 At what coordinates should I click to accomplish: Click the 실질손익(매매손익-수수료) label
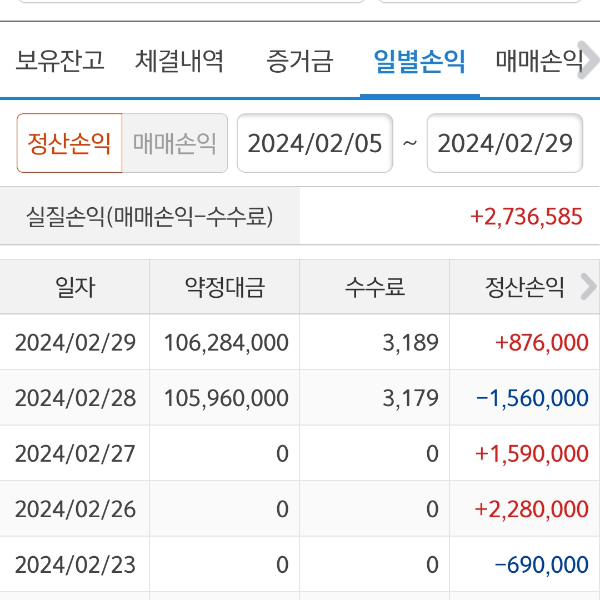coord(150,216)
